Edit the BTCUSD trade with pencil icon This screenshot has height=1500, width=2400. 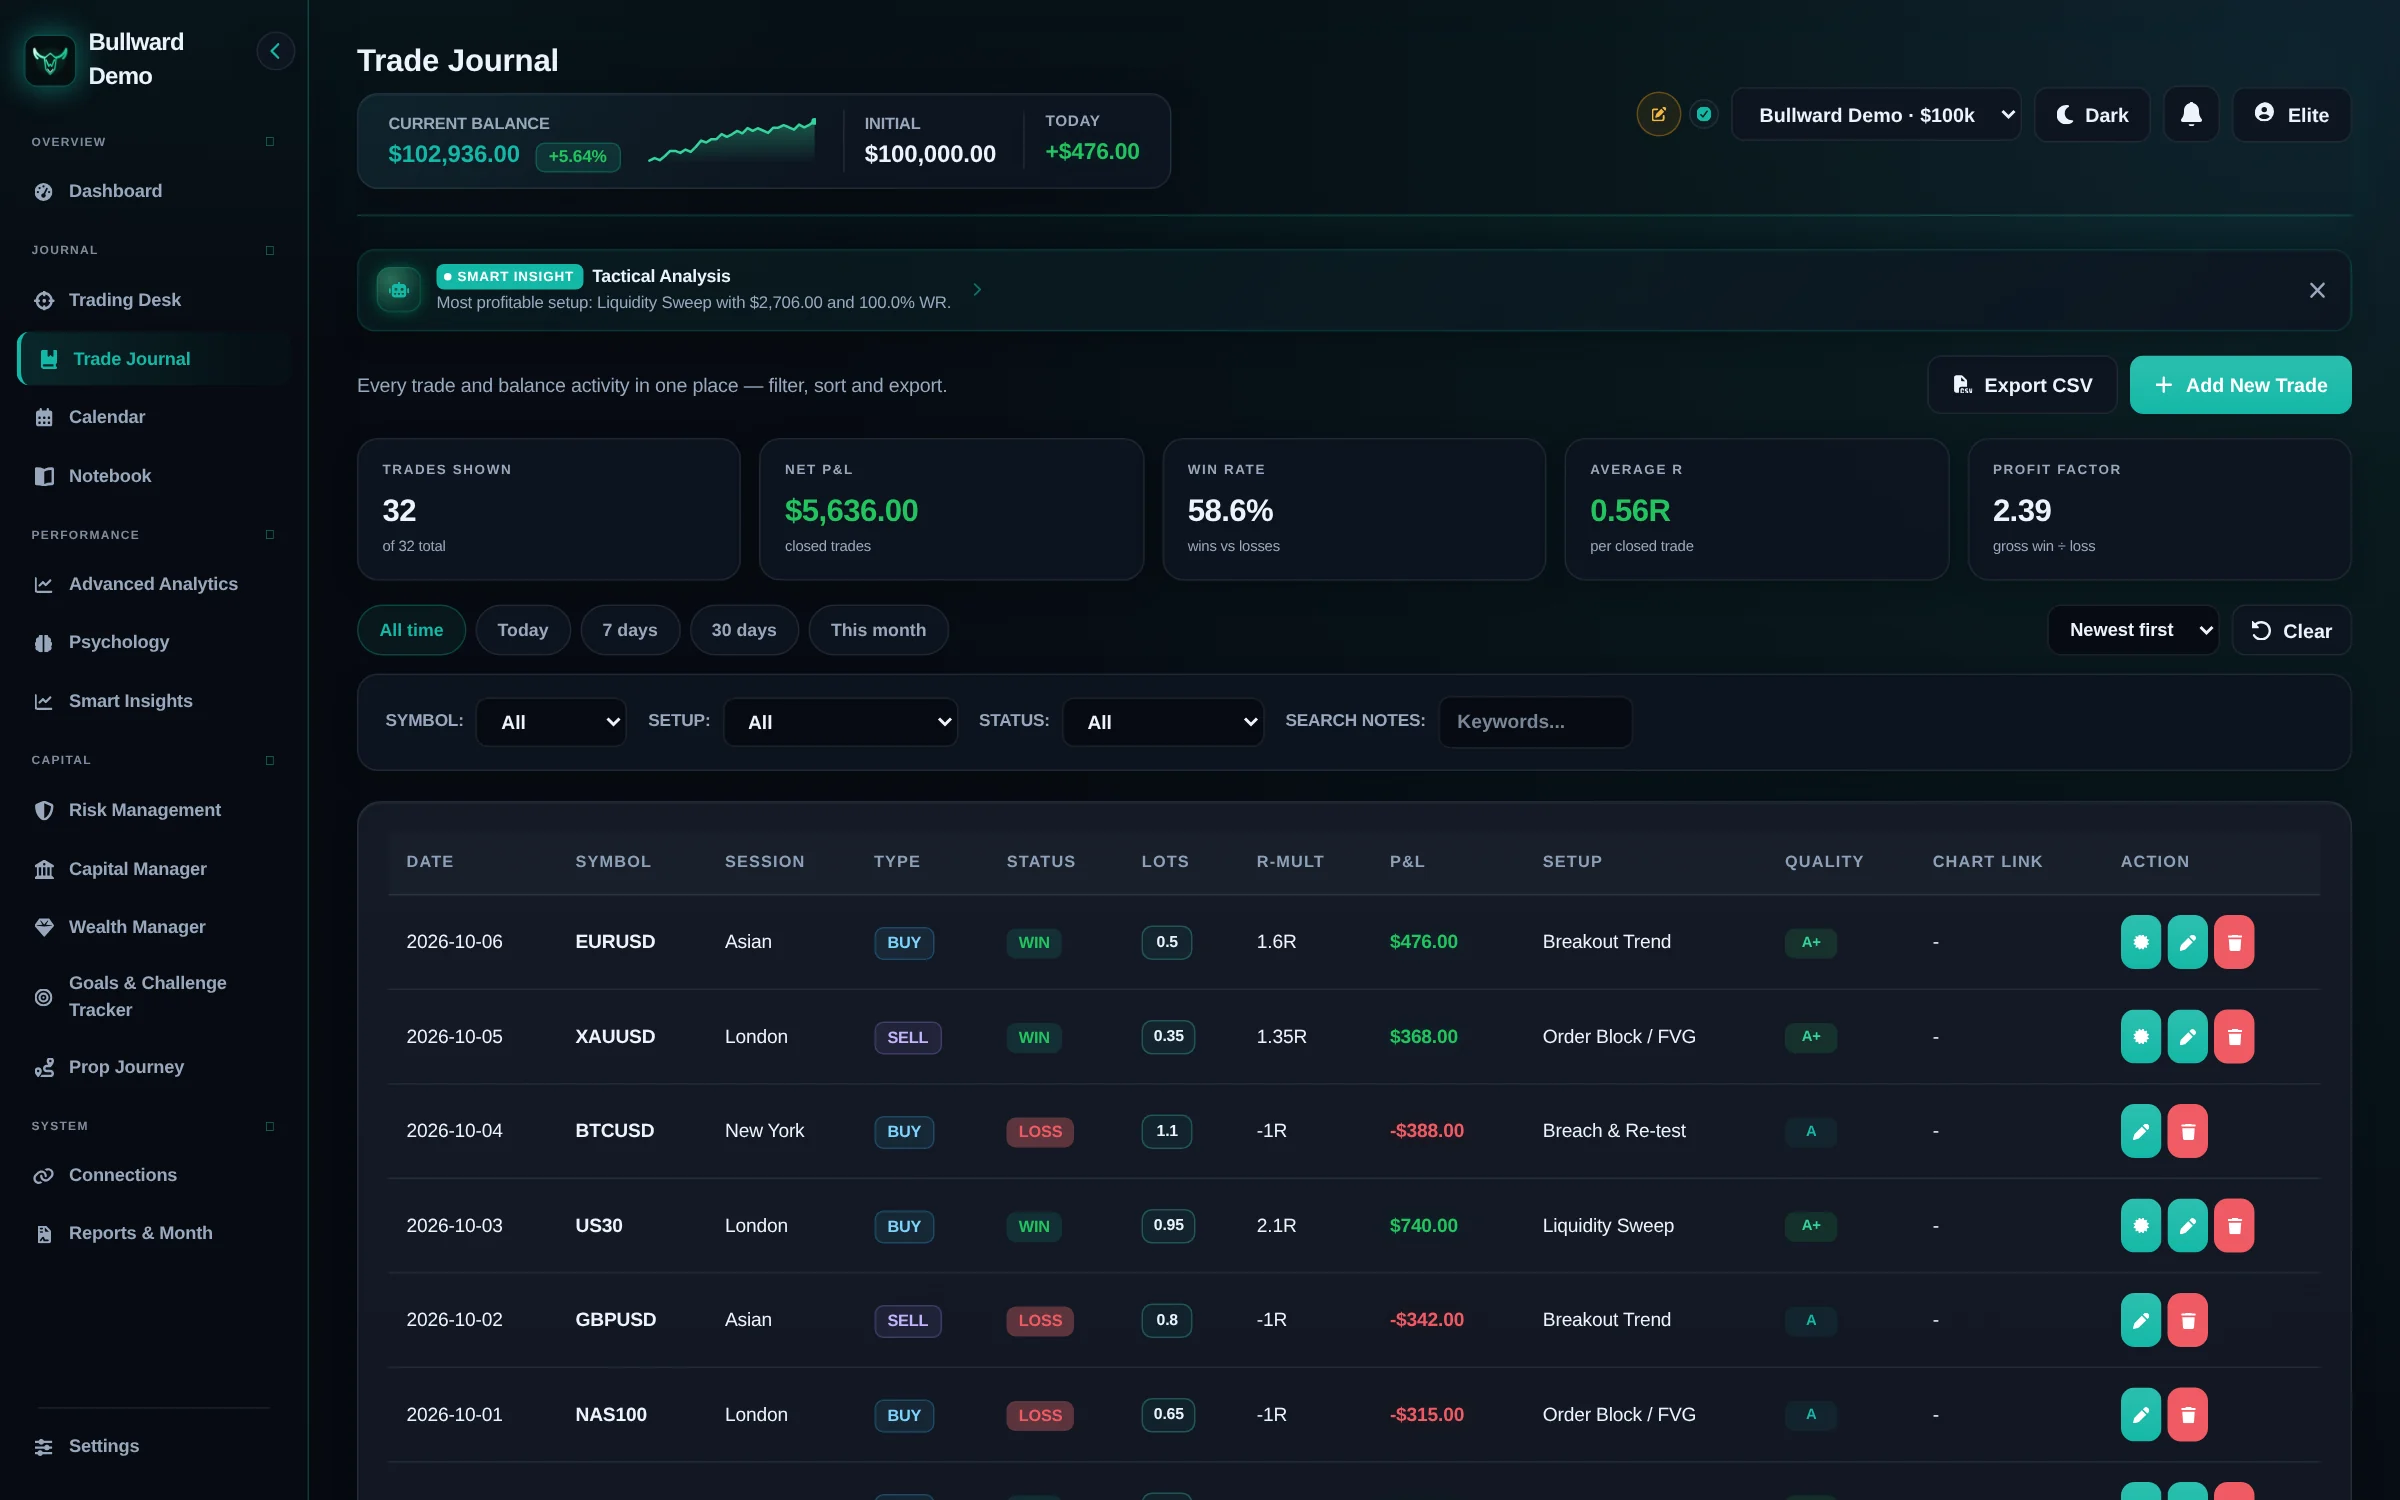(2141, 1131)
